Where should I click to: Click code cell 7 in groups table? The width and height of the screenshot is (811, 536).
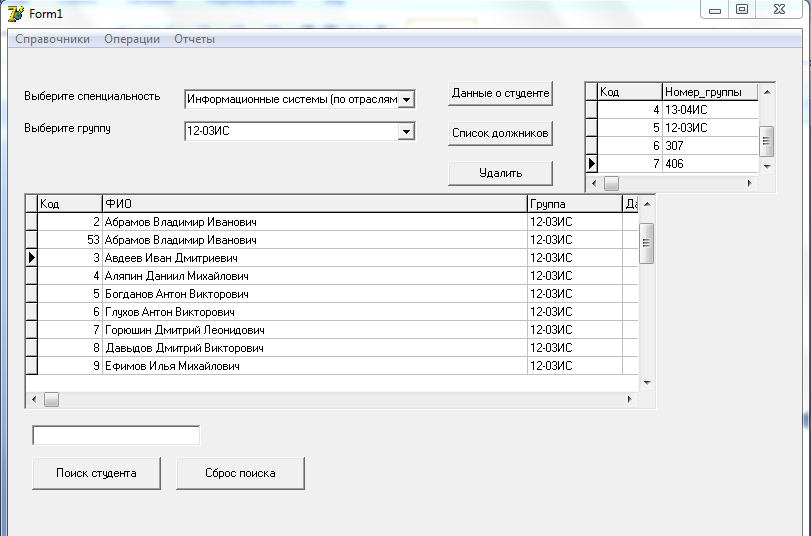point(630,164)
